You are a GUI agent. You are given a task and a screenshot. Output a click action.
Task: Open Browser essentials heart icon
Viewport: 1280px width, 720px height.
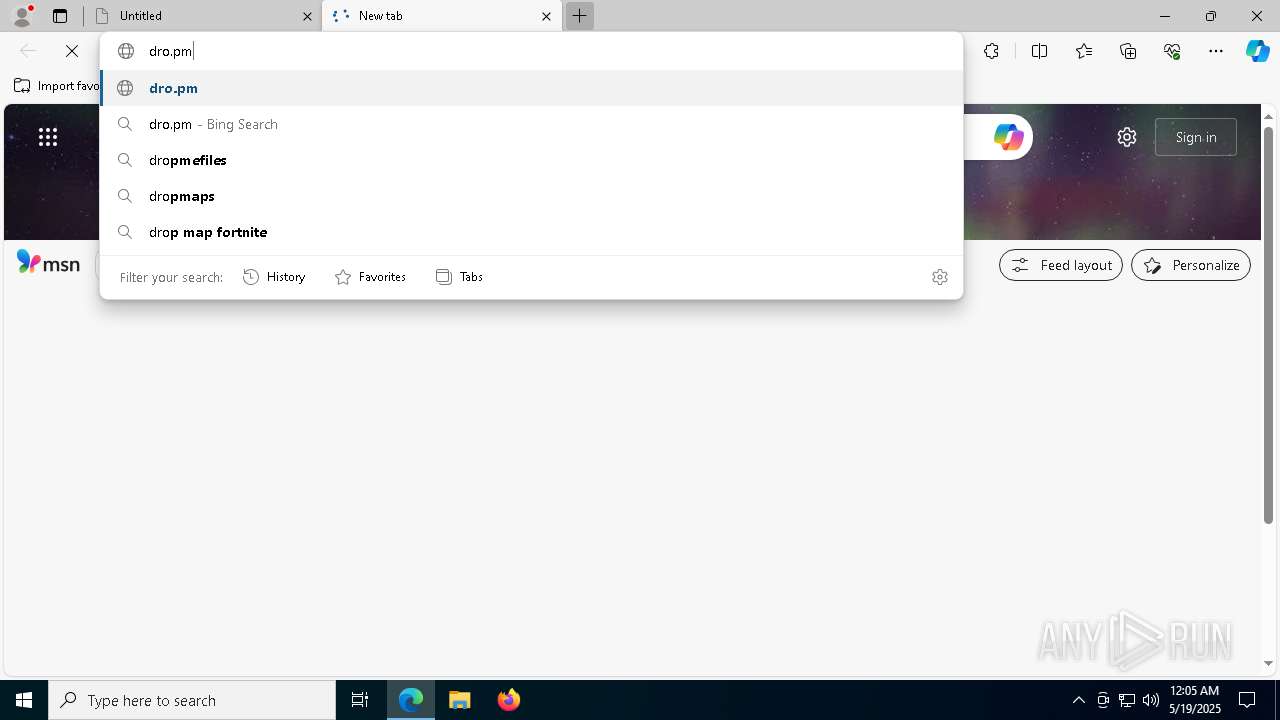(x=1172, y=51)
